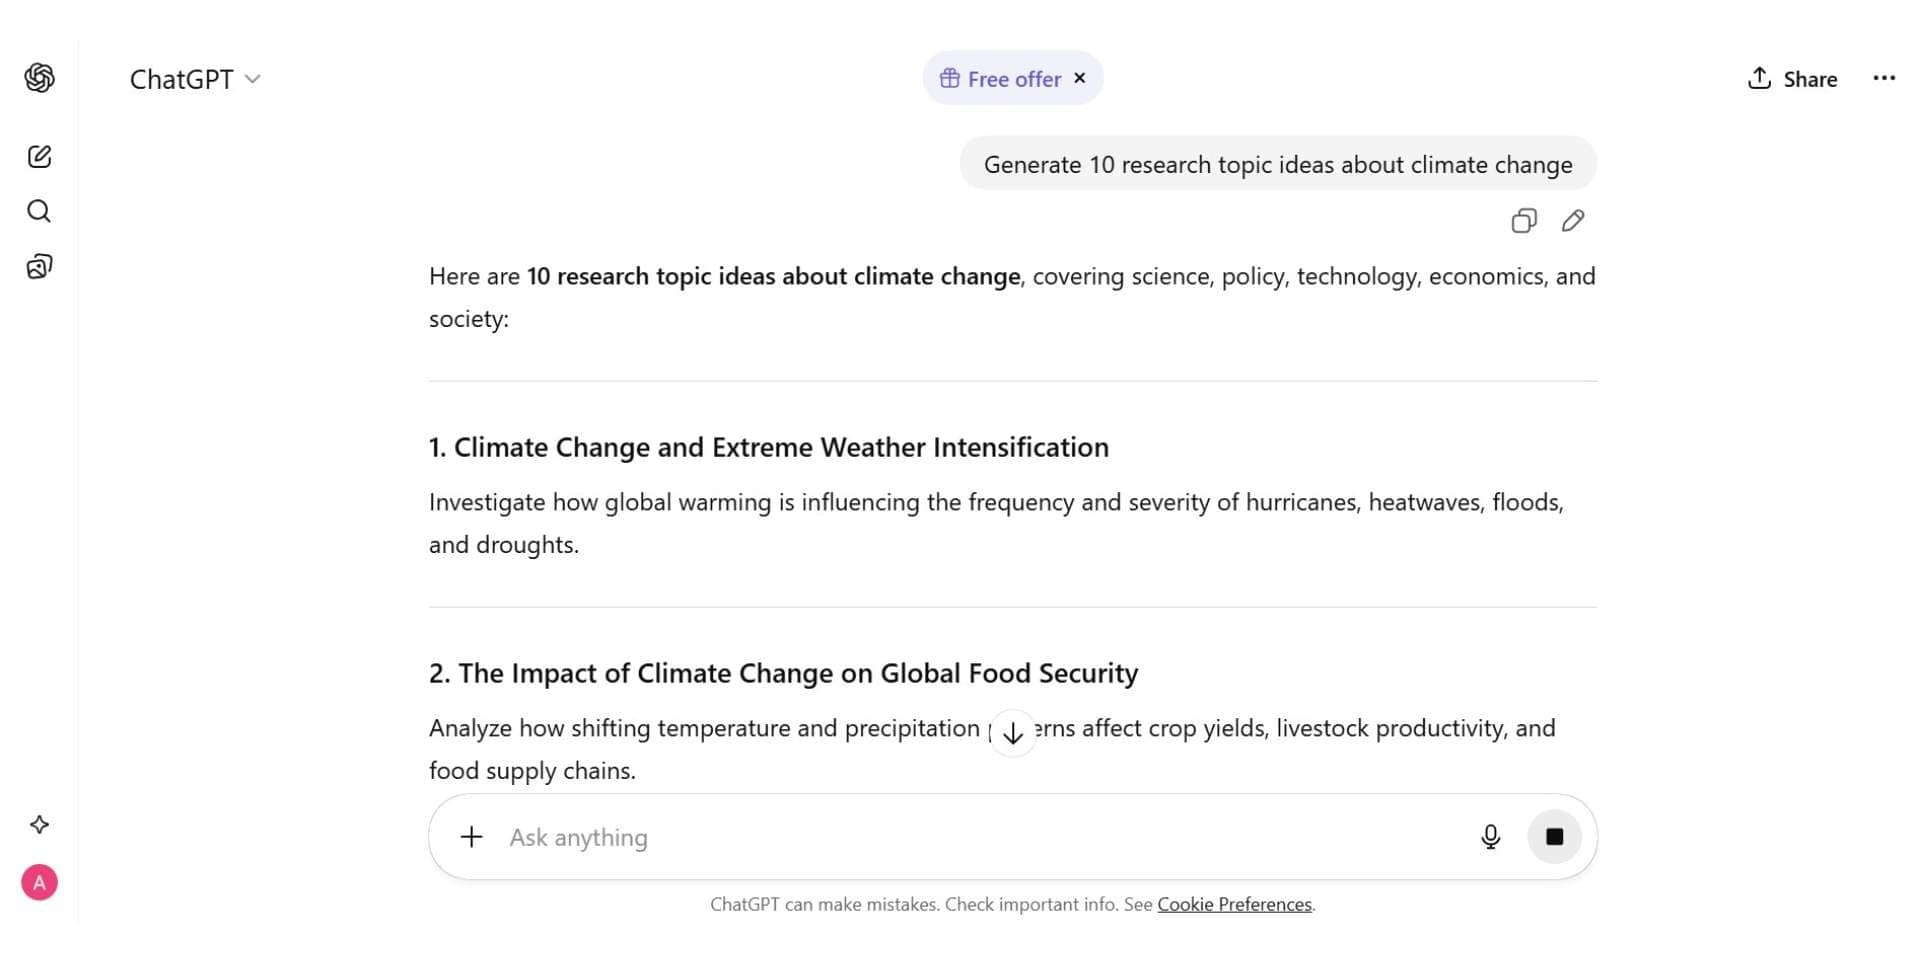The image size is (1920, 960).
Task: Click heading '2. The Impact of Climate Change on Global Food Security'
Action: (784, 673)
